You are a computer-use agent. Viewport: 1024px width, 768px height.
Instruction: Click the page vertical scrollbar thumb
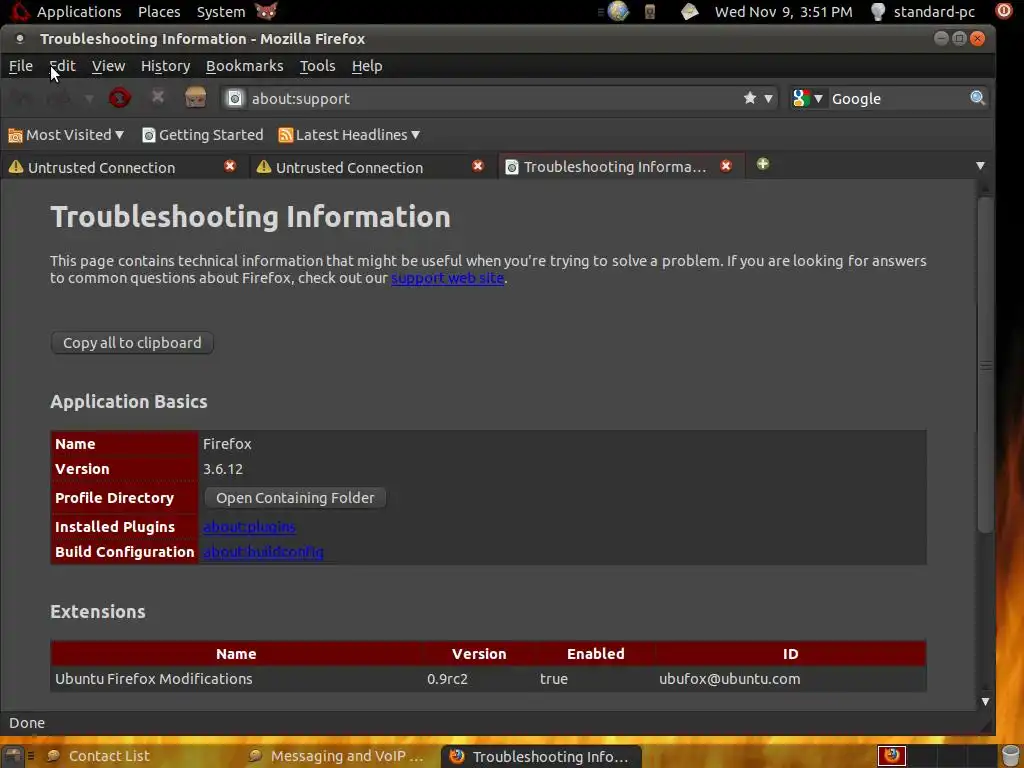tap(985, 366)
